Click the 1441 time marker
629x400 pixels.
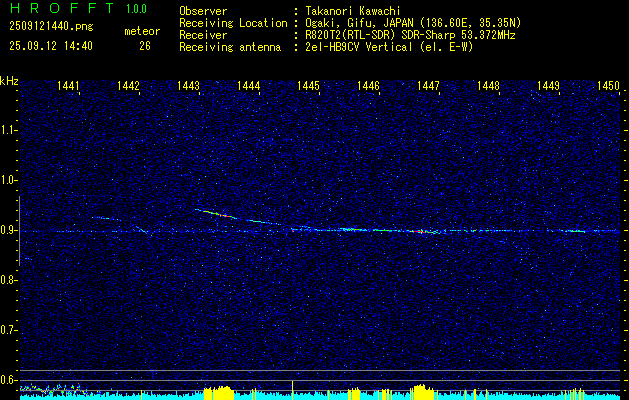69,87
